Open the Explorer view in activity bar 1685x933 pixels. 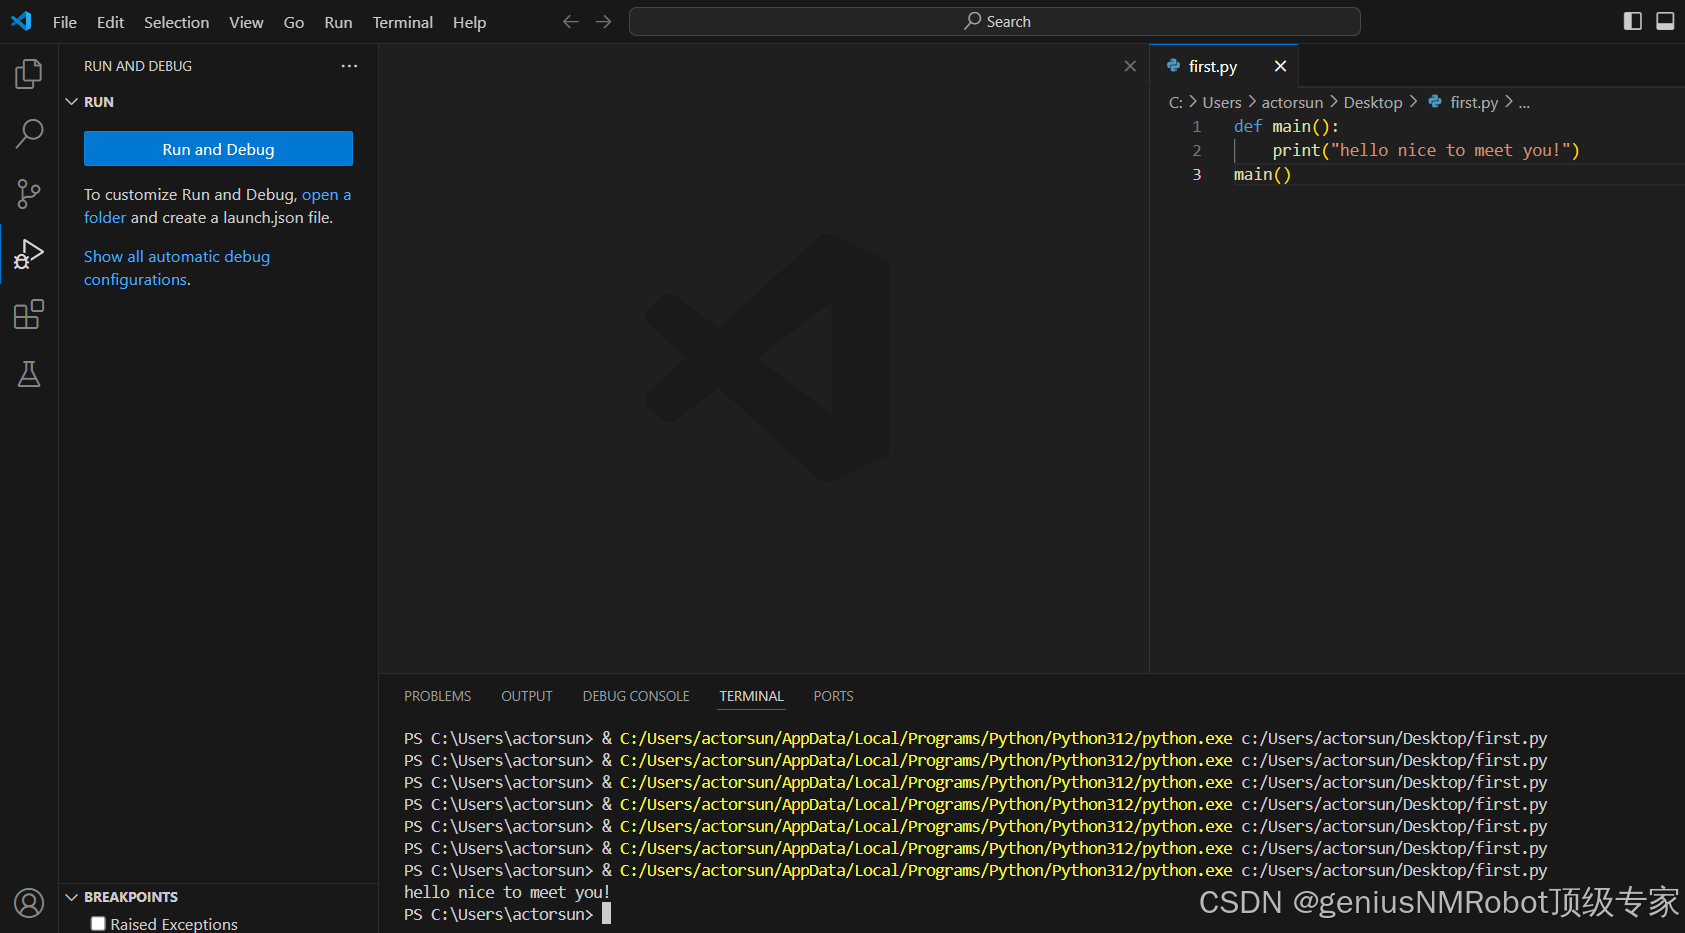point(29,74)
